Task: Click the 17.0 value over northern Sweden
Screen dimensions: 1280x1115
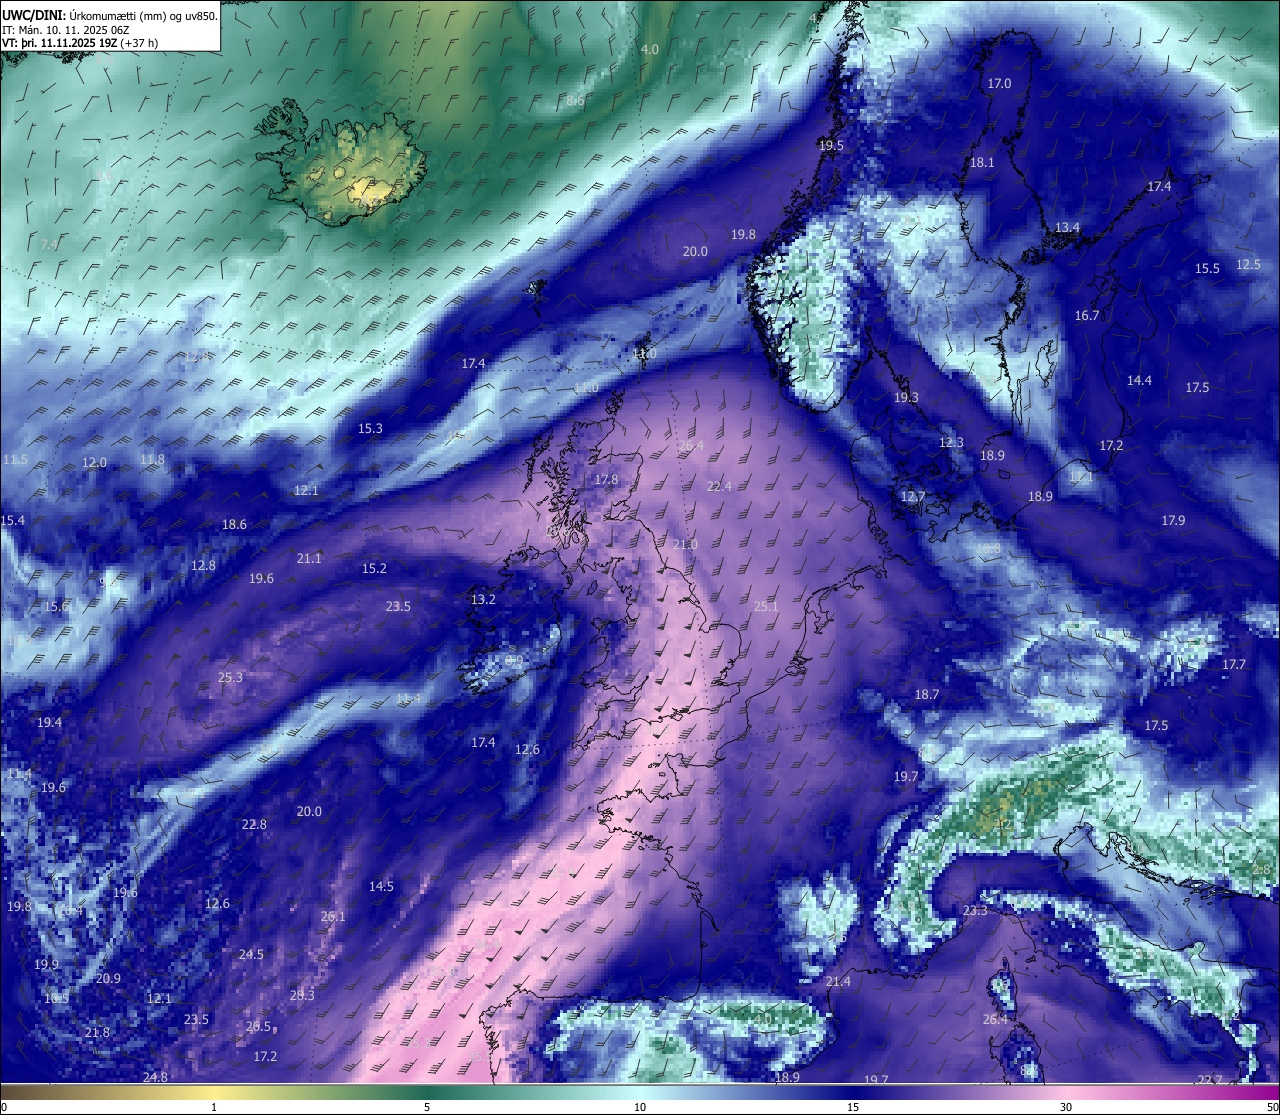Action: [1000, 84]
